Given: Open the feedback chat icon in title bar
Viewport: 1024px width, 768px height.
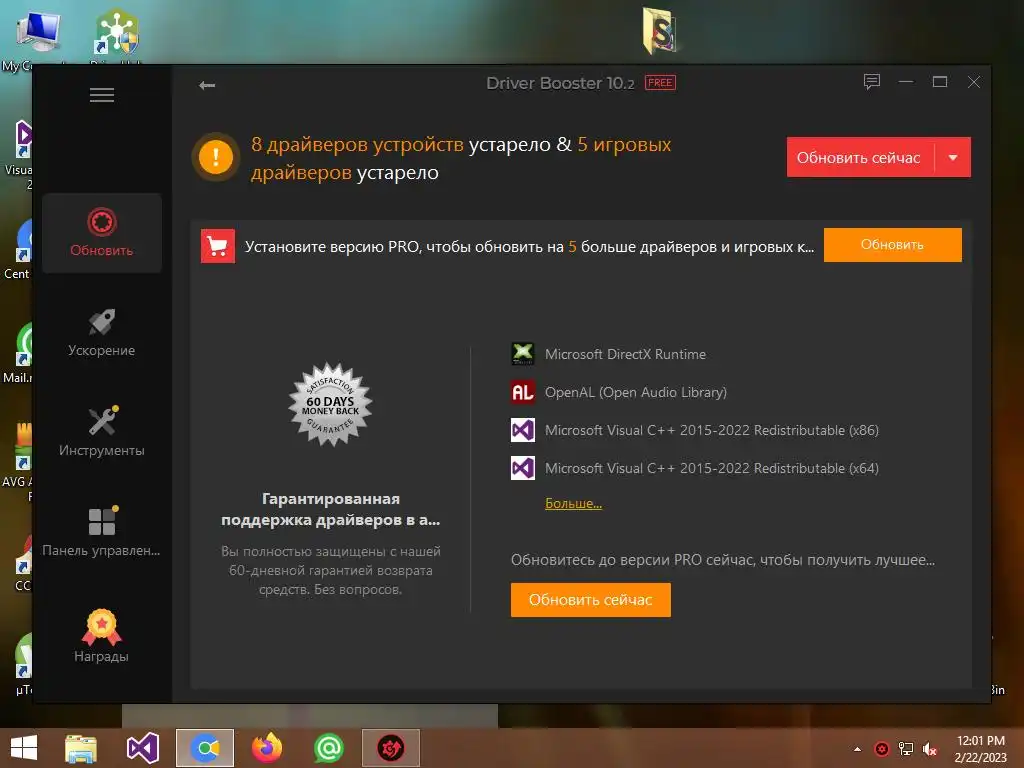Looking at the screenshot, I should 872,82.
